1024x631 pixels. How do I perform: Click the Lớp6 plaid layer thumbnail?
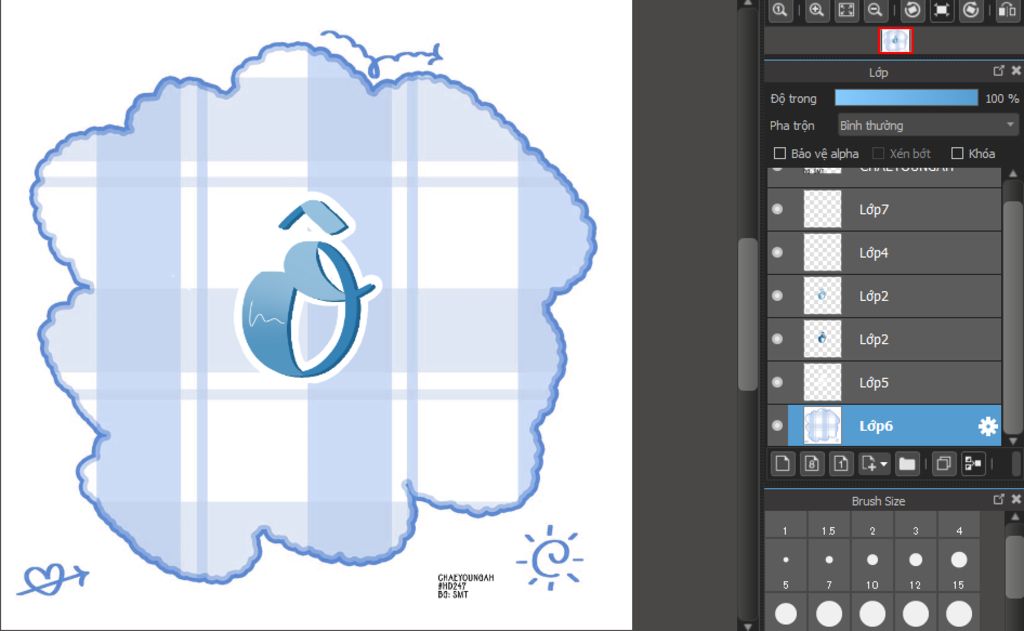(822, 425)
